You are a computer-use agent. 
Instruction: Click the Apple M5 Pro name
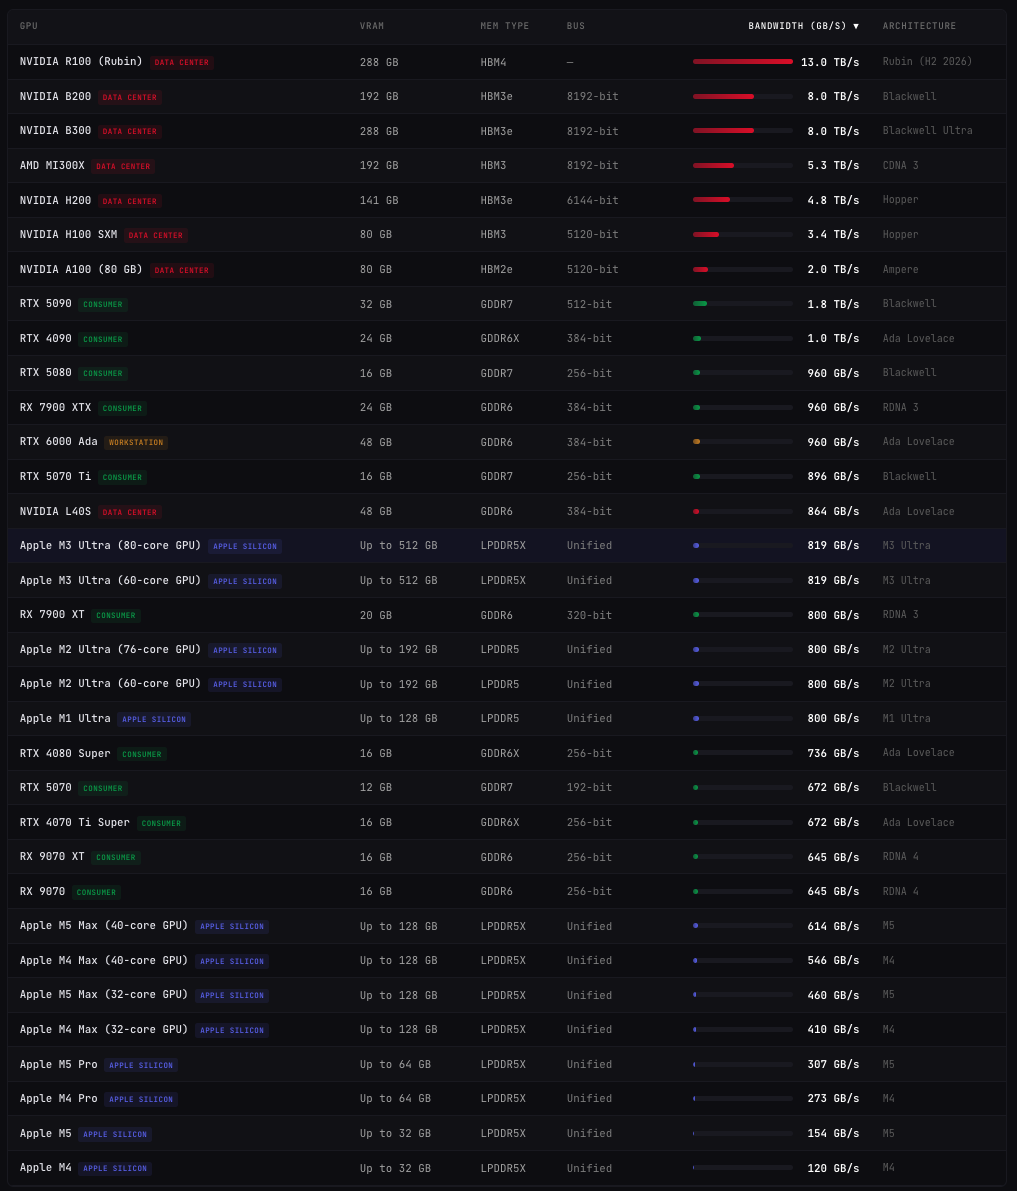(x=58, y=1065)
